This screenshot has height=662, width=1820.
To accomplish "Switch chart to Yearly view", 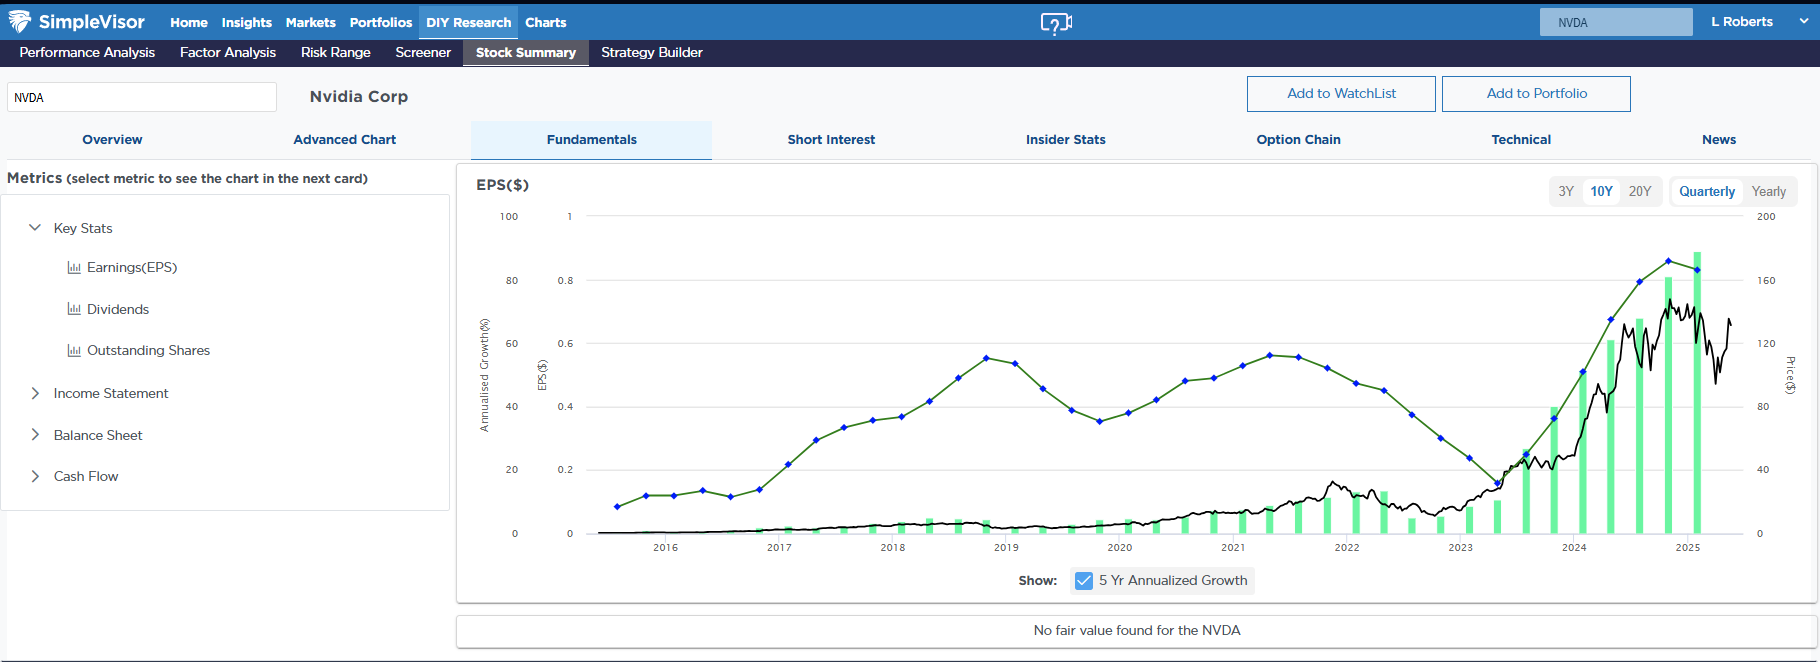I will (1769, 191).
